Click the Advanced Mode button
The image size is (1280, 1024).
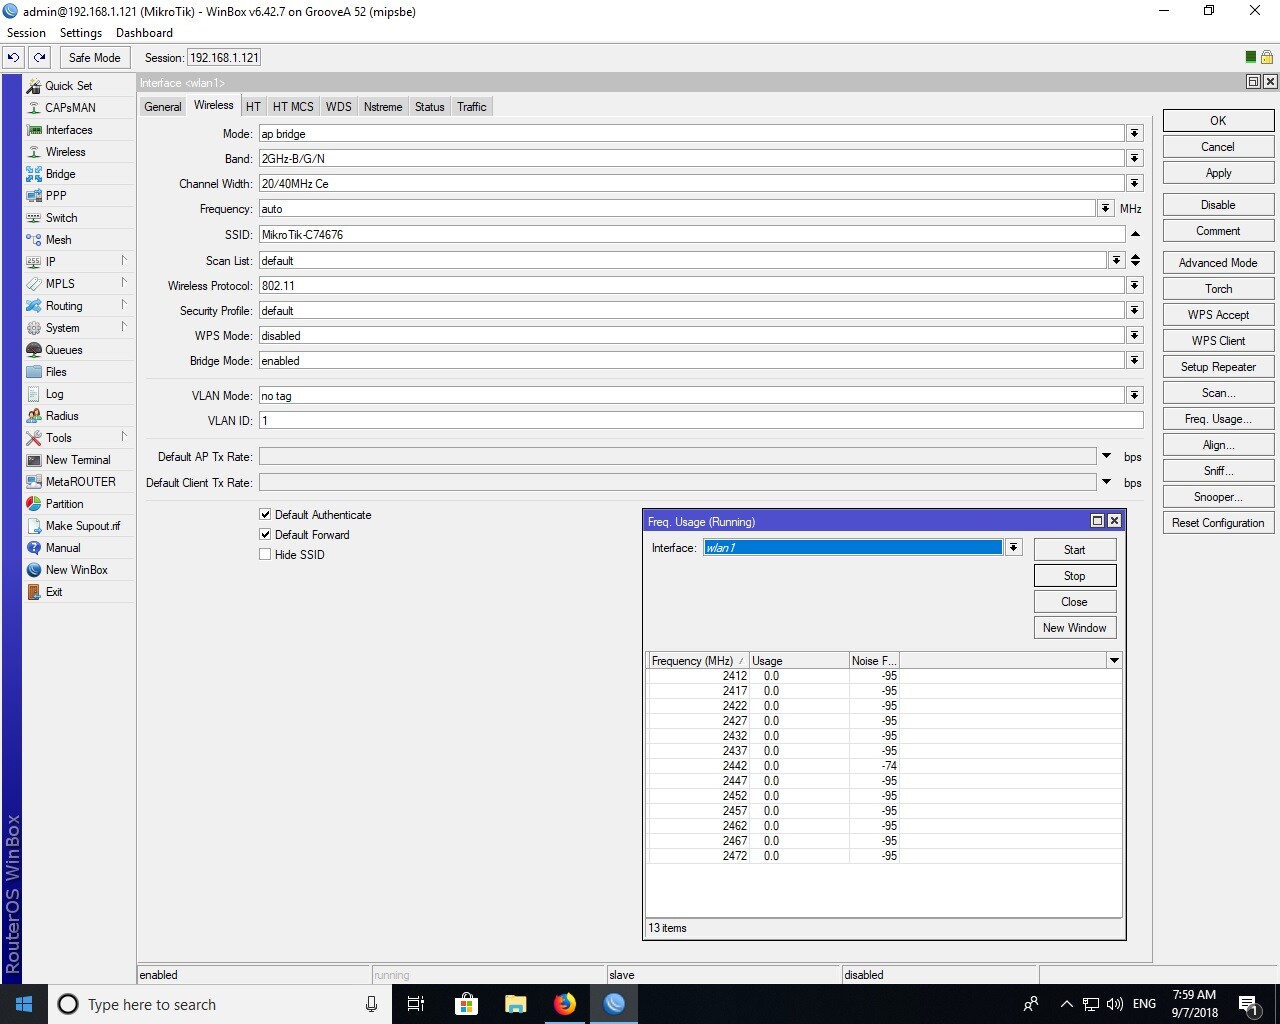[x=1218, y=263]
